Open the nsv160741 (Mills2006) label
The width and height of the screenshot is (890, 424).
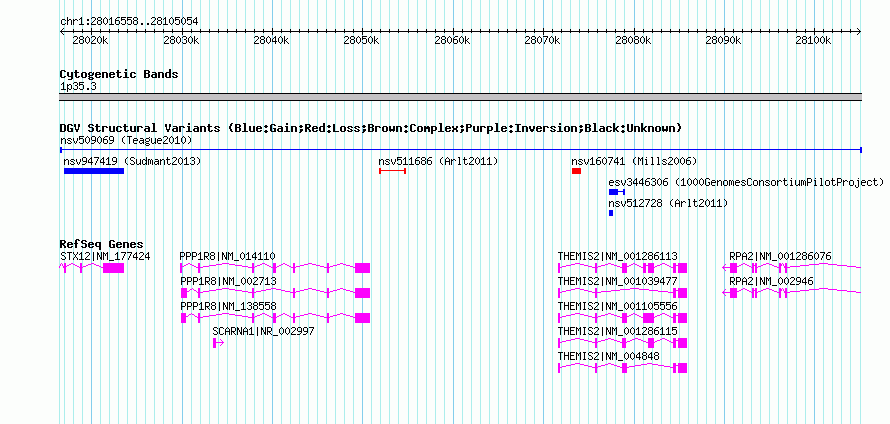click(634, 161)
